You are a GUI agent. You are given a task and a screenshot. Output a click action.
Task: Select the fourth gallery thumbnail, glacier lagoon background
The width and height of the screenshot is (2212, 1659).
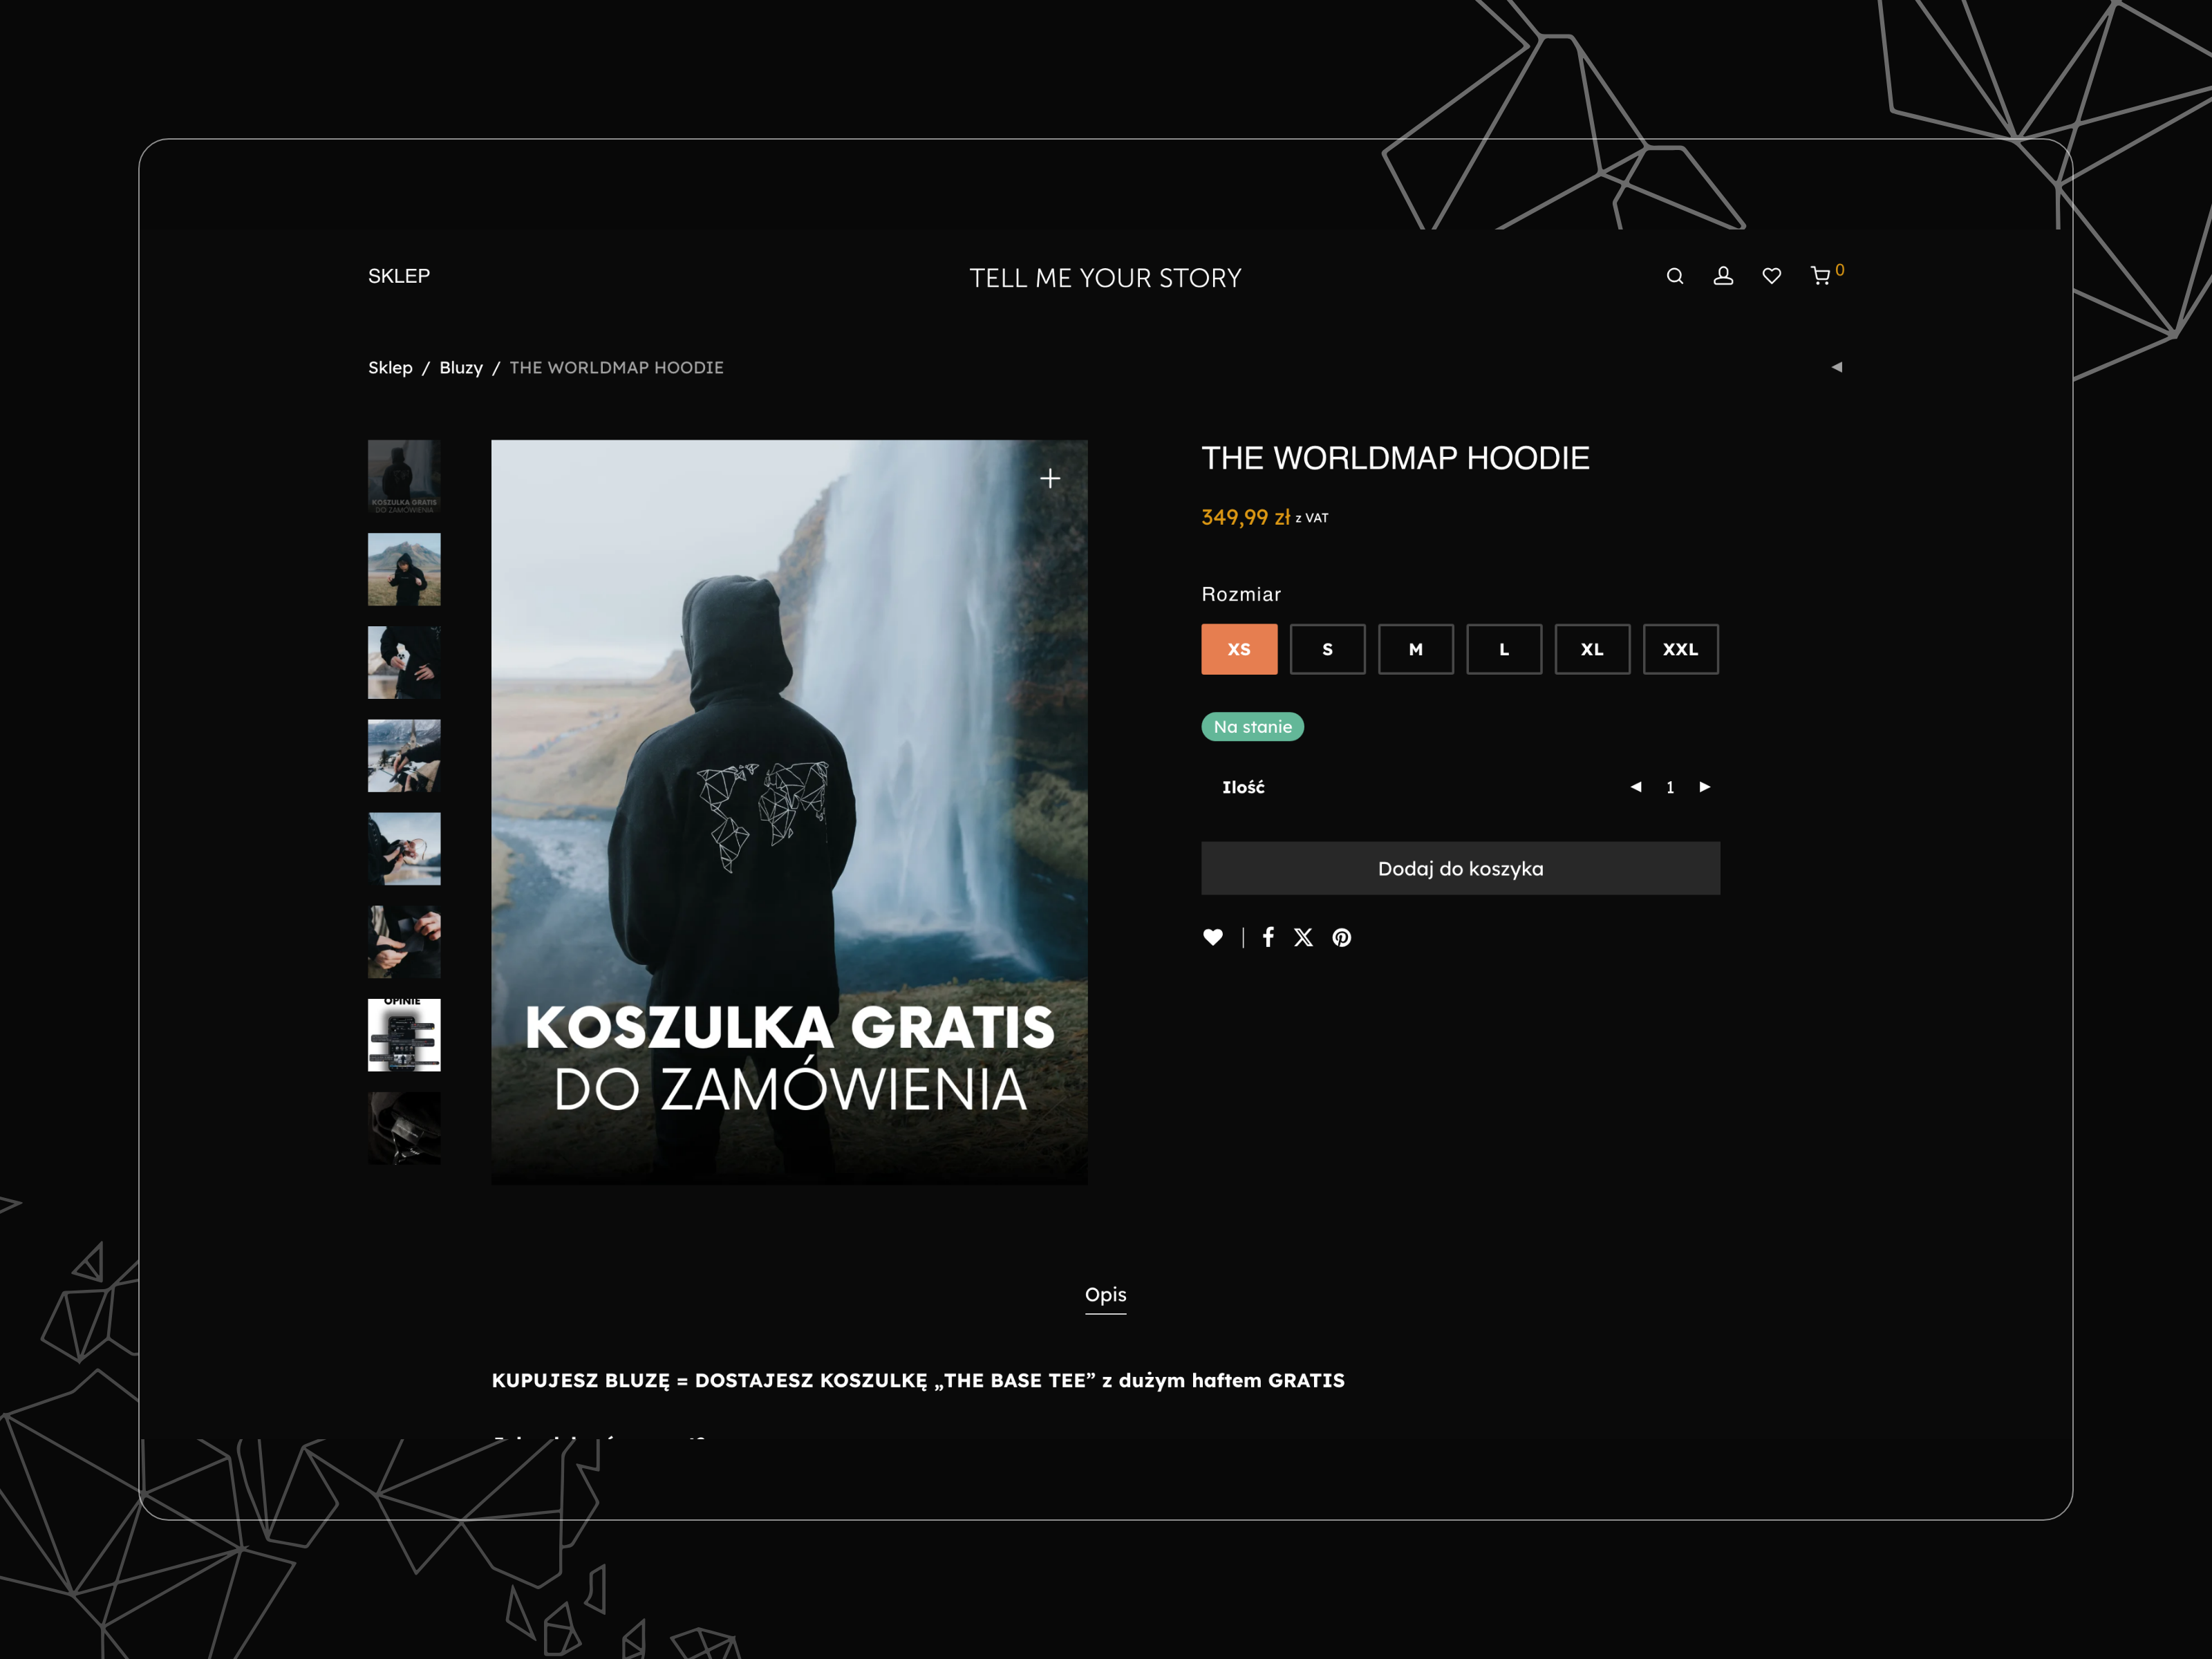coord(404,756)
